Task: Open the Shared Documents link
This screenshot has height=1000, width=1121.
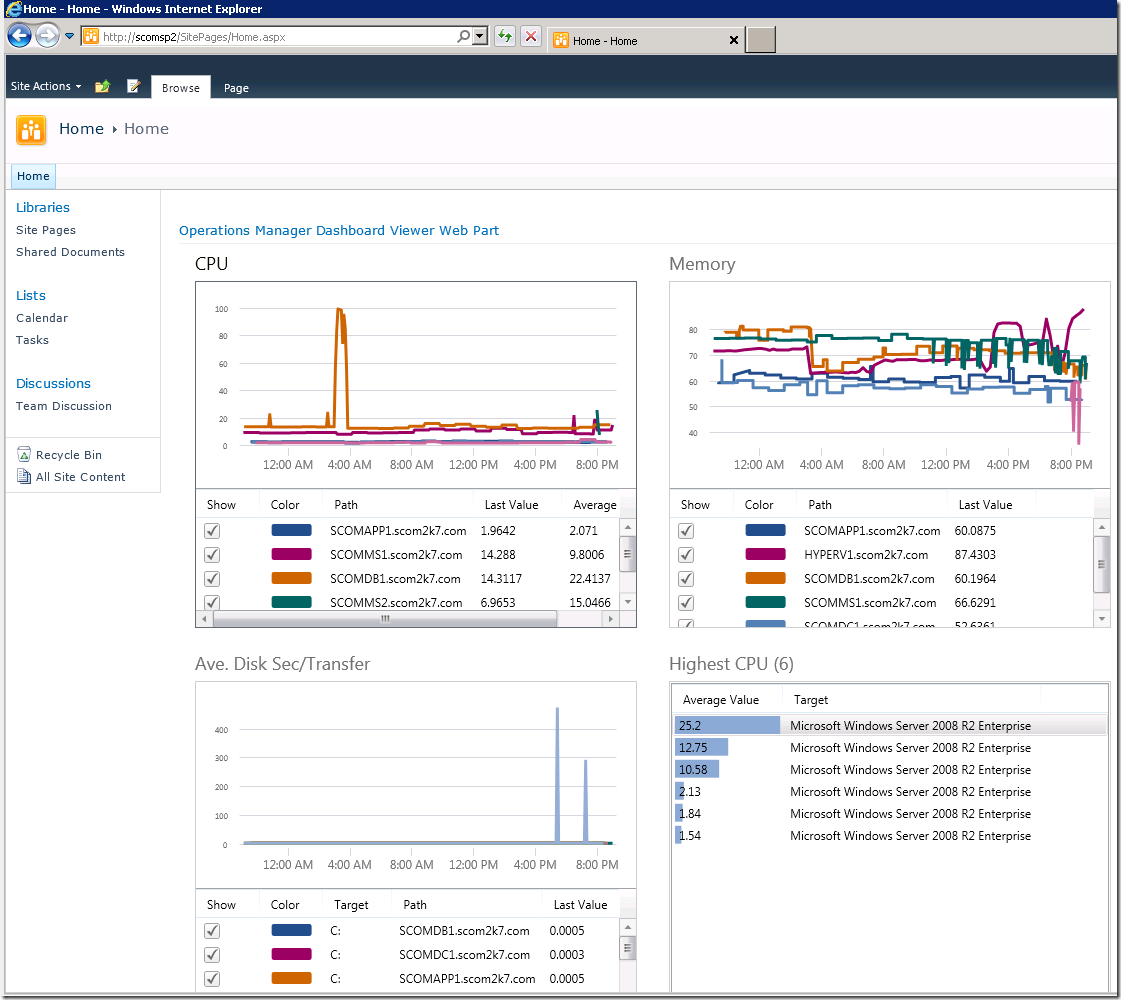Action: (70, 252)
